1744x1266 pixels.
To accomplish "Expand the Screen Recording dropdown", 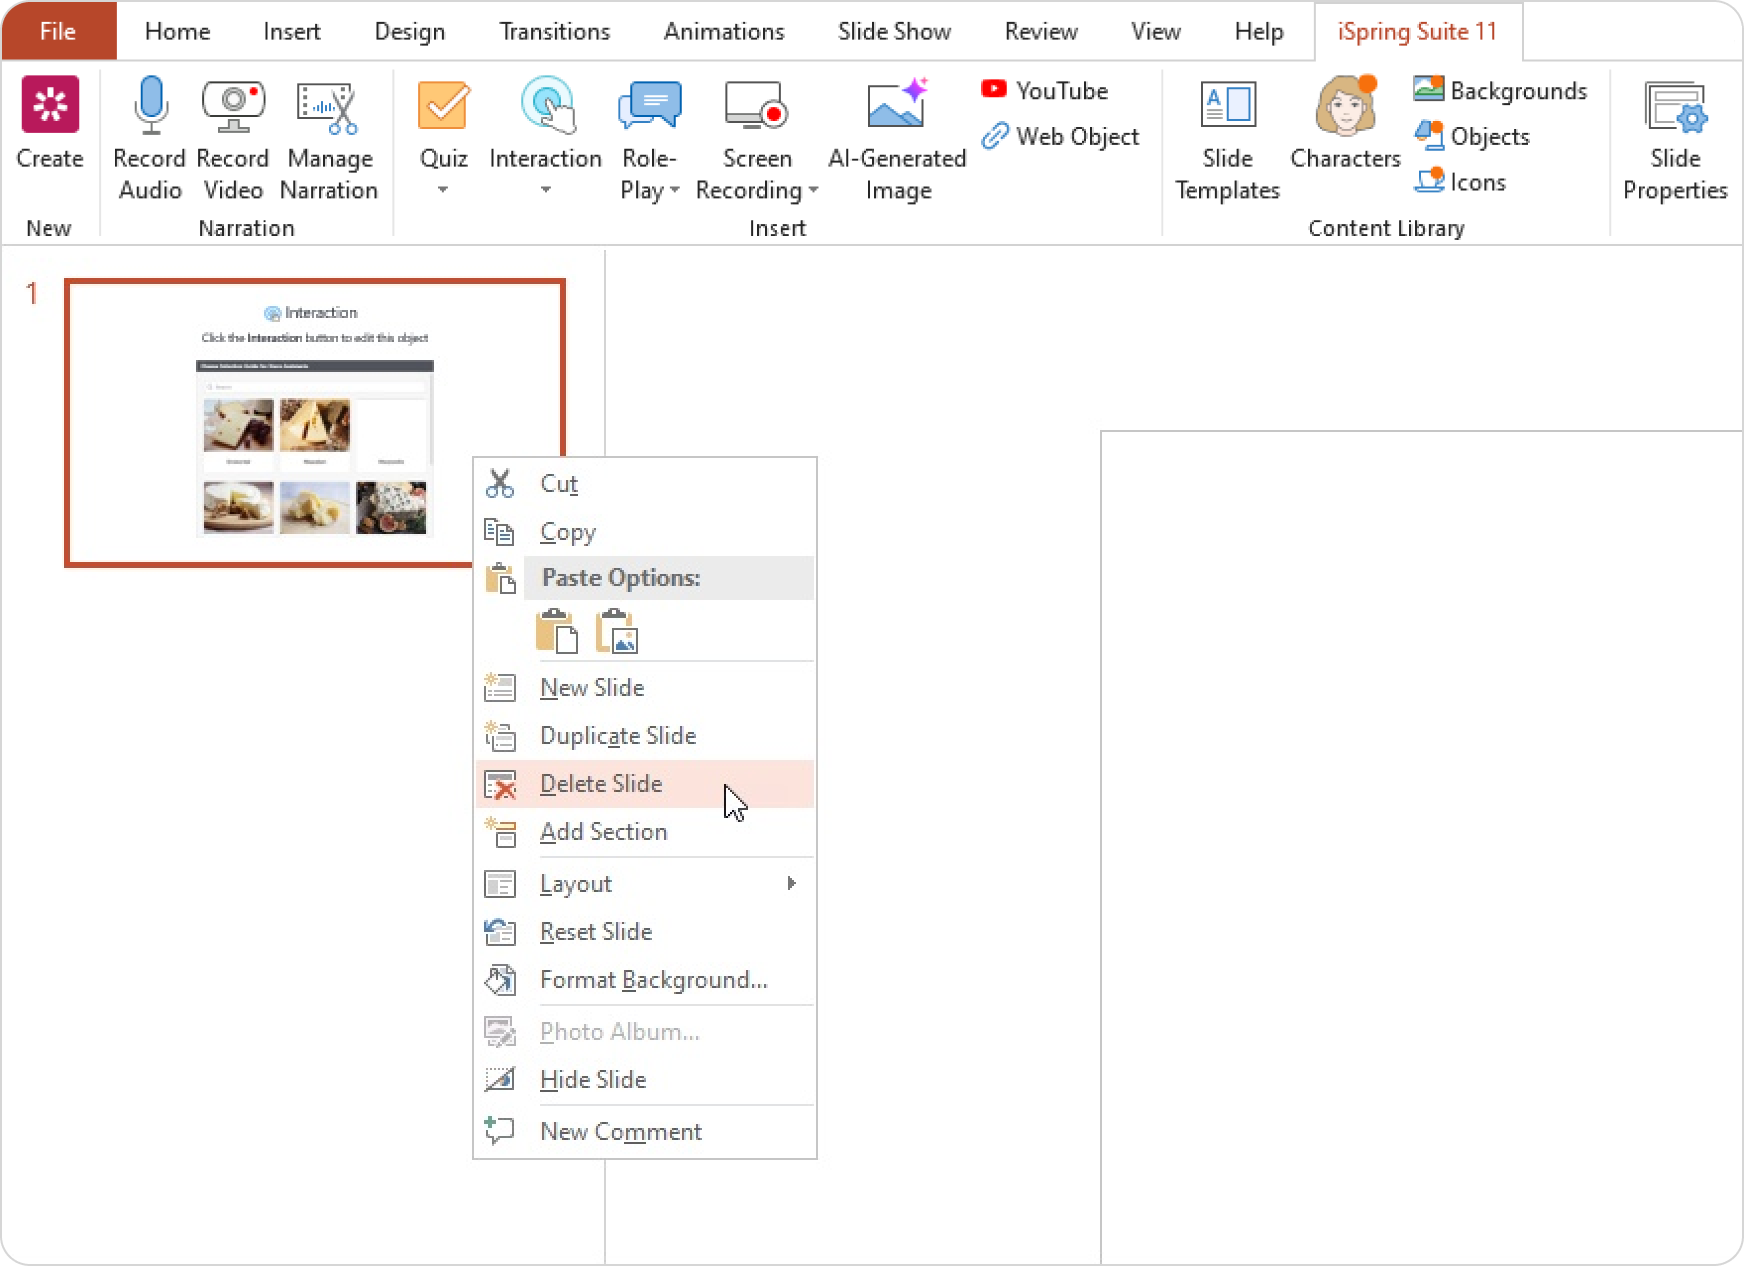I will point(813,190).
